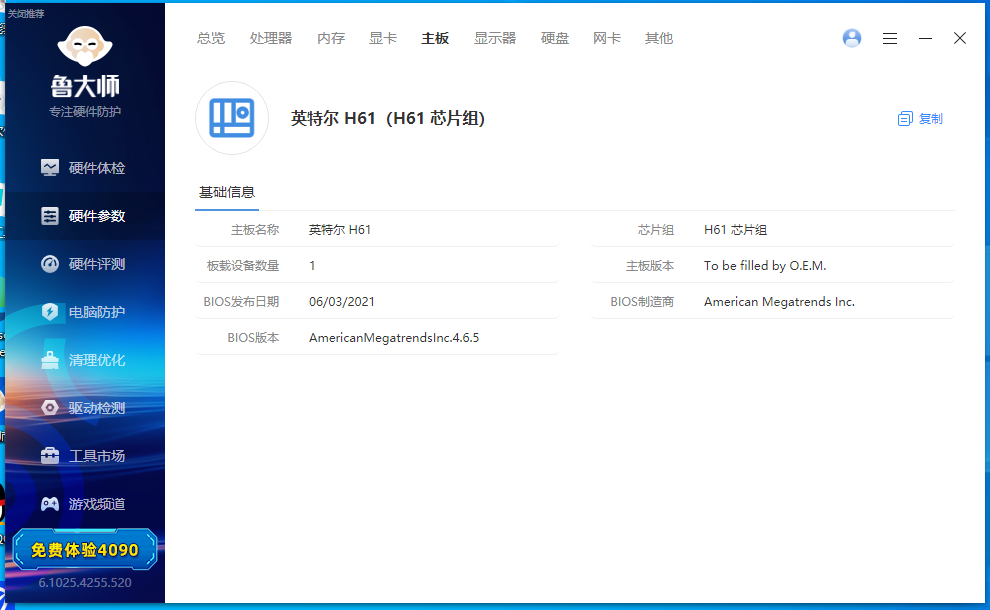Switch to the 显示器 tab

(495, 39)
